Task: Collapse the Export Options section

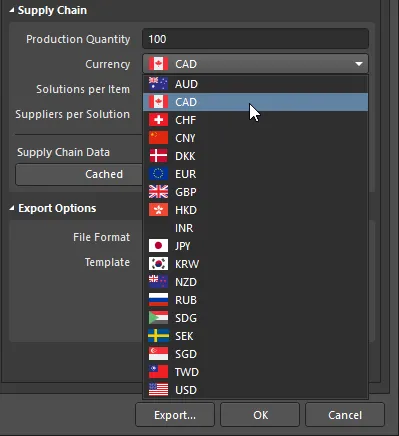Action: pos(12,208)
